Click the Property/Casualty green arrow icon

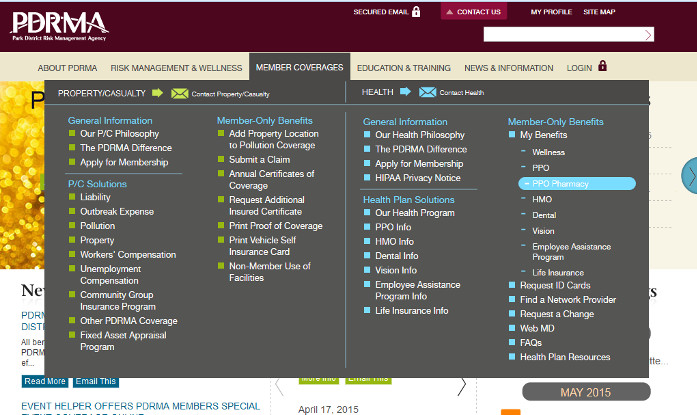tap(156, 93)
